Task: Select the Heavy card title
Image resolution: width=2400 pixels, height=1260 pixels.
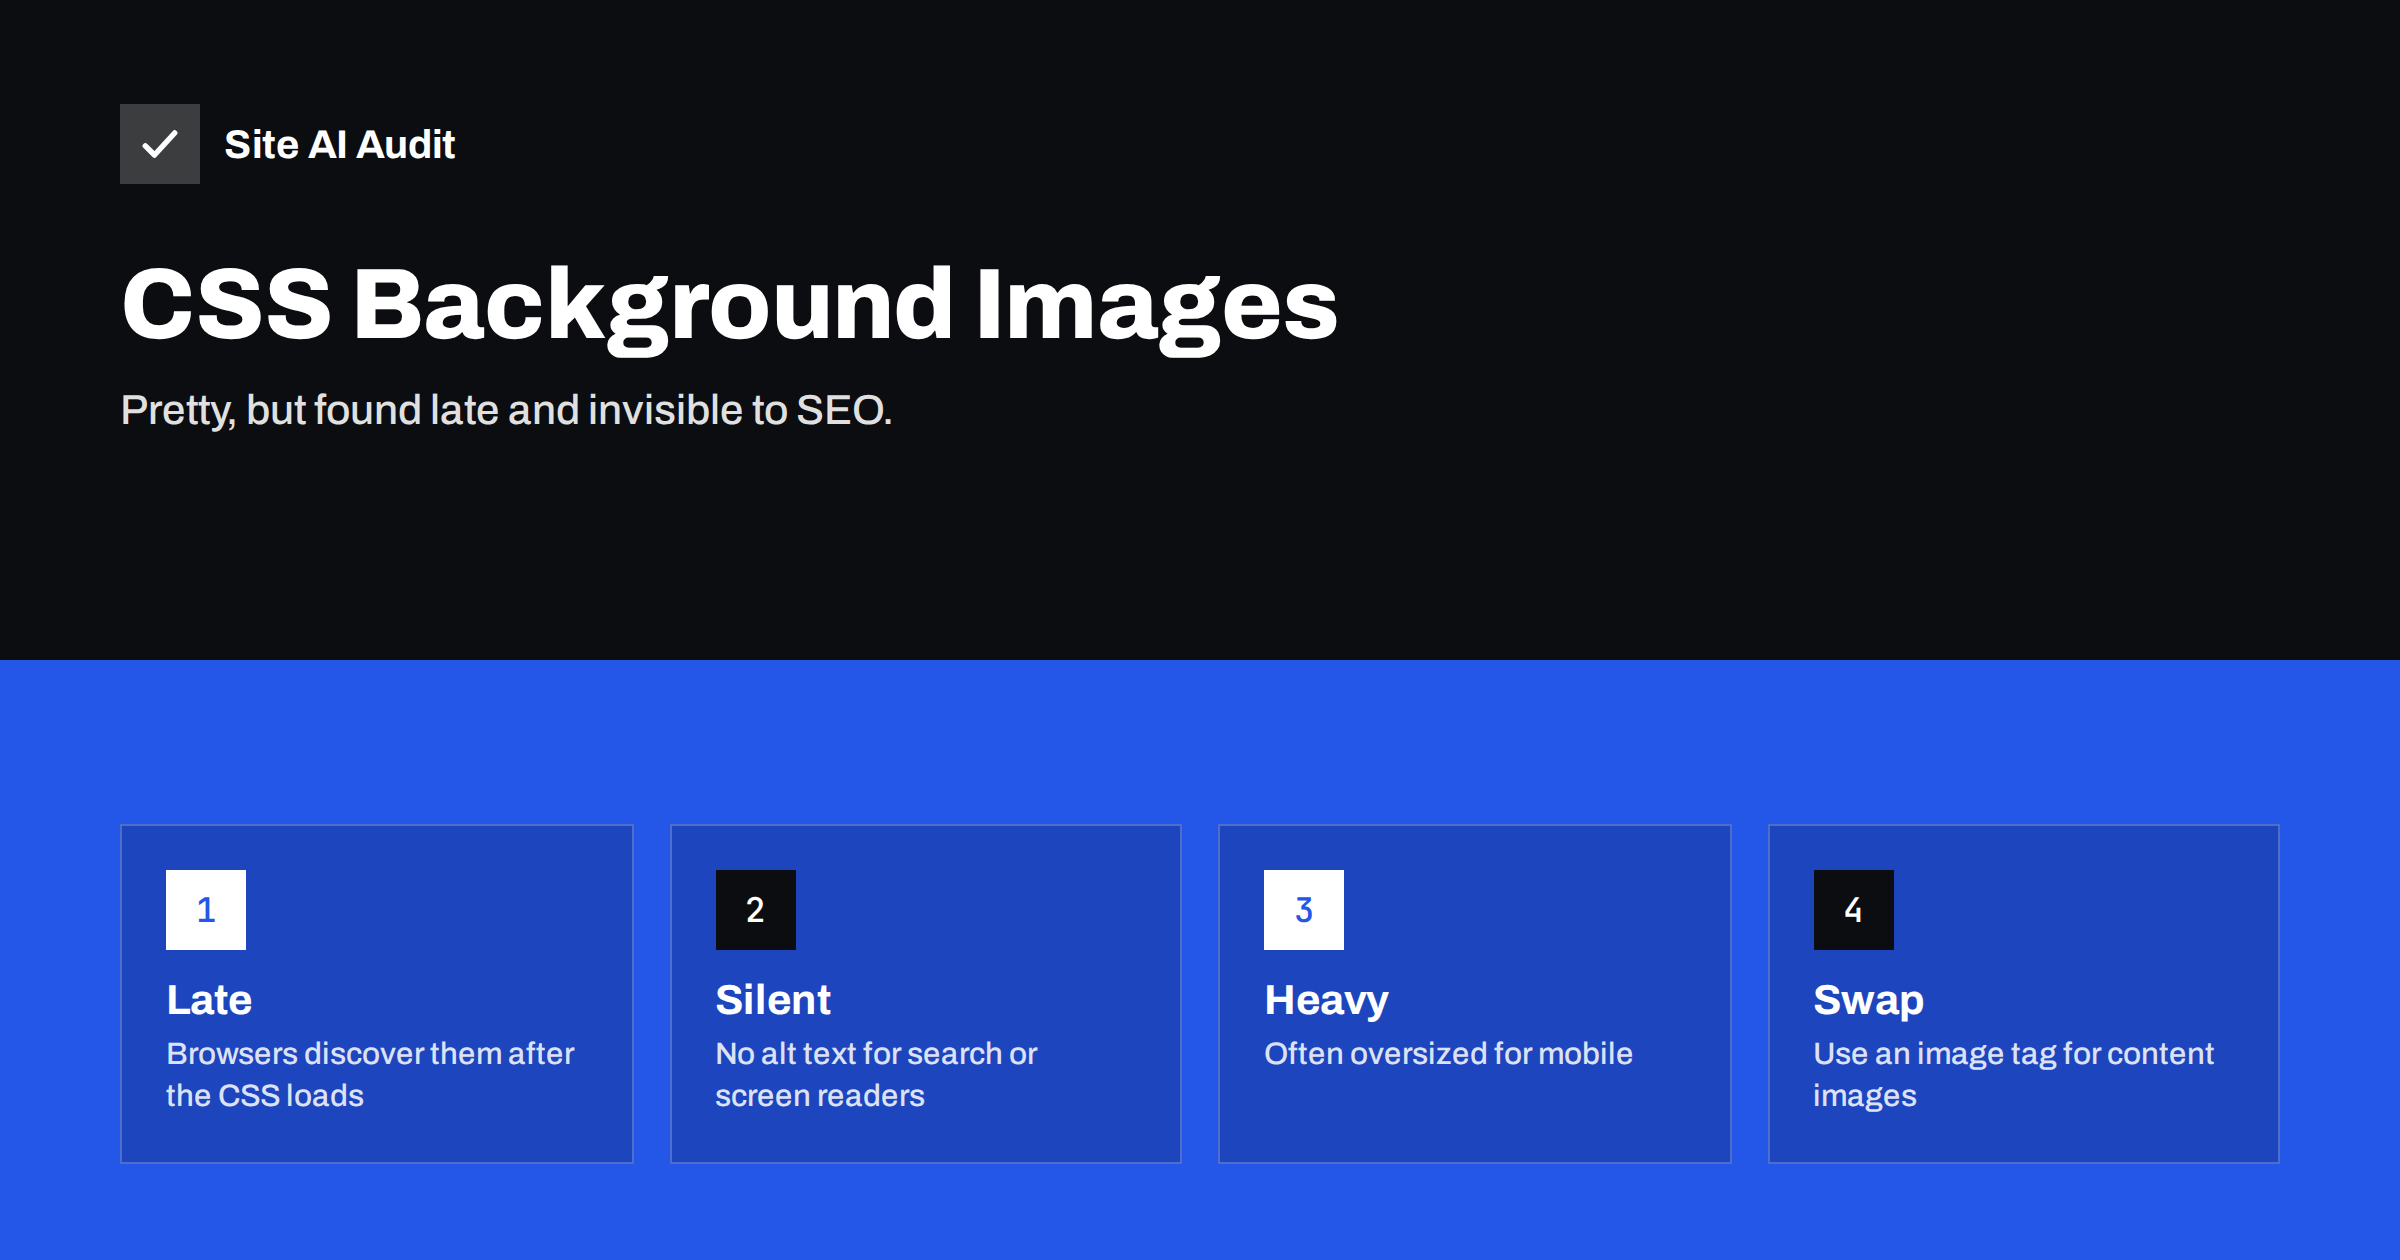Action: click(x=1327, y=1001)
